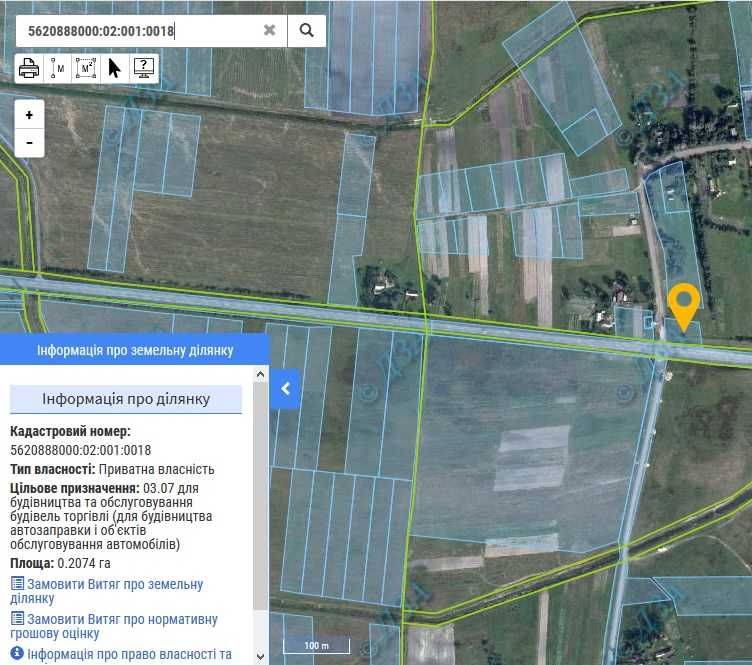Click the 'Цільове призначення' purpose description text

[111, 516]
